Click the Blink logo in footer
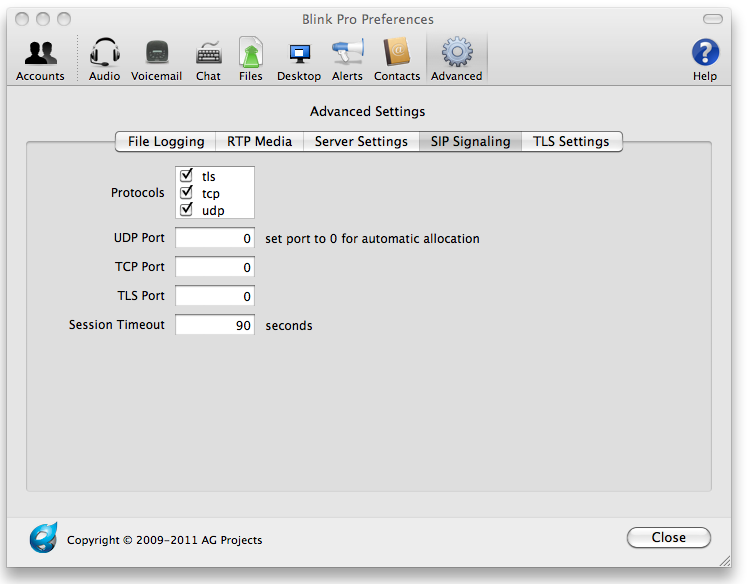Viewport: 751px width, 584px height. tap(43, 538)
